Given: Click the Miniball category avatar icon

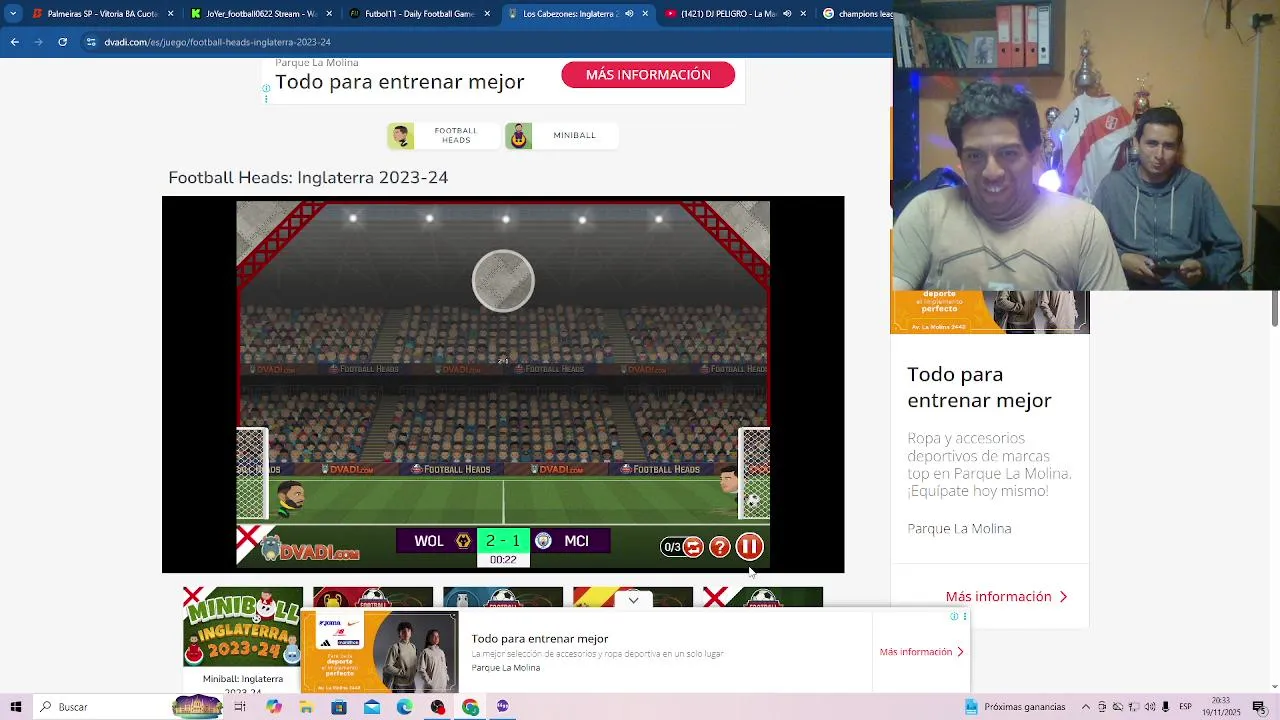Looking at the screenshot, I should tap(518, 135).
